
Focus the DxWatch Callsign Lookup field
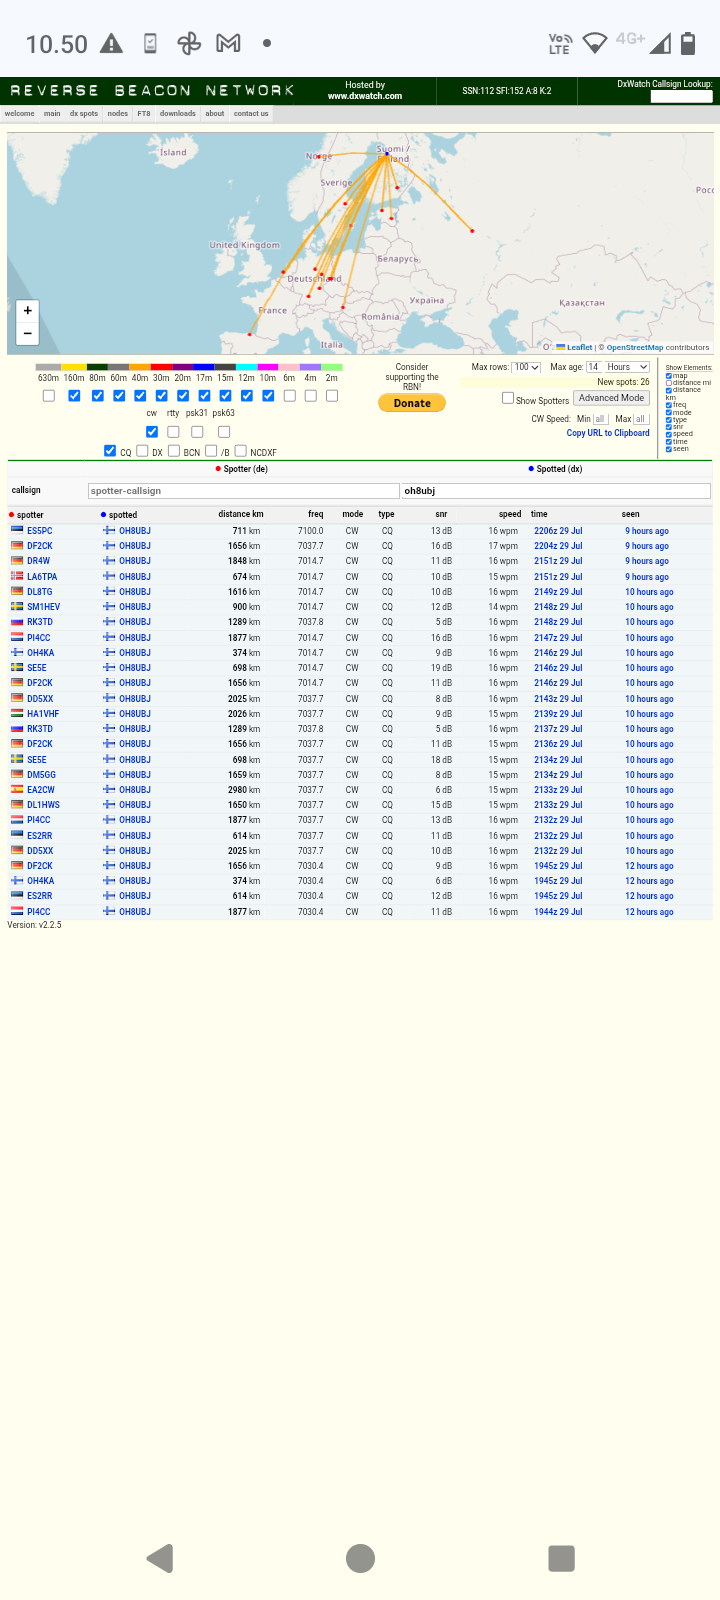[x=681, y=96]
